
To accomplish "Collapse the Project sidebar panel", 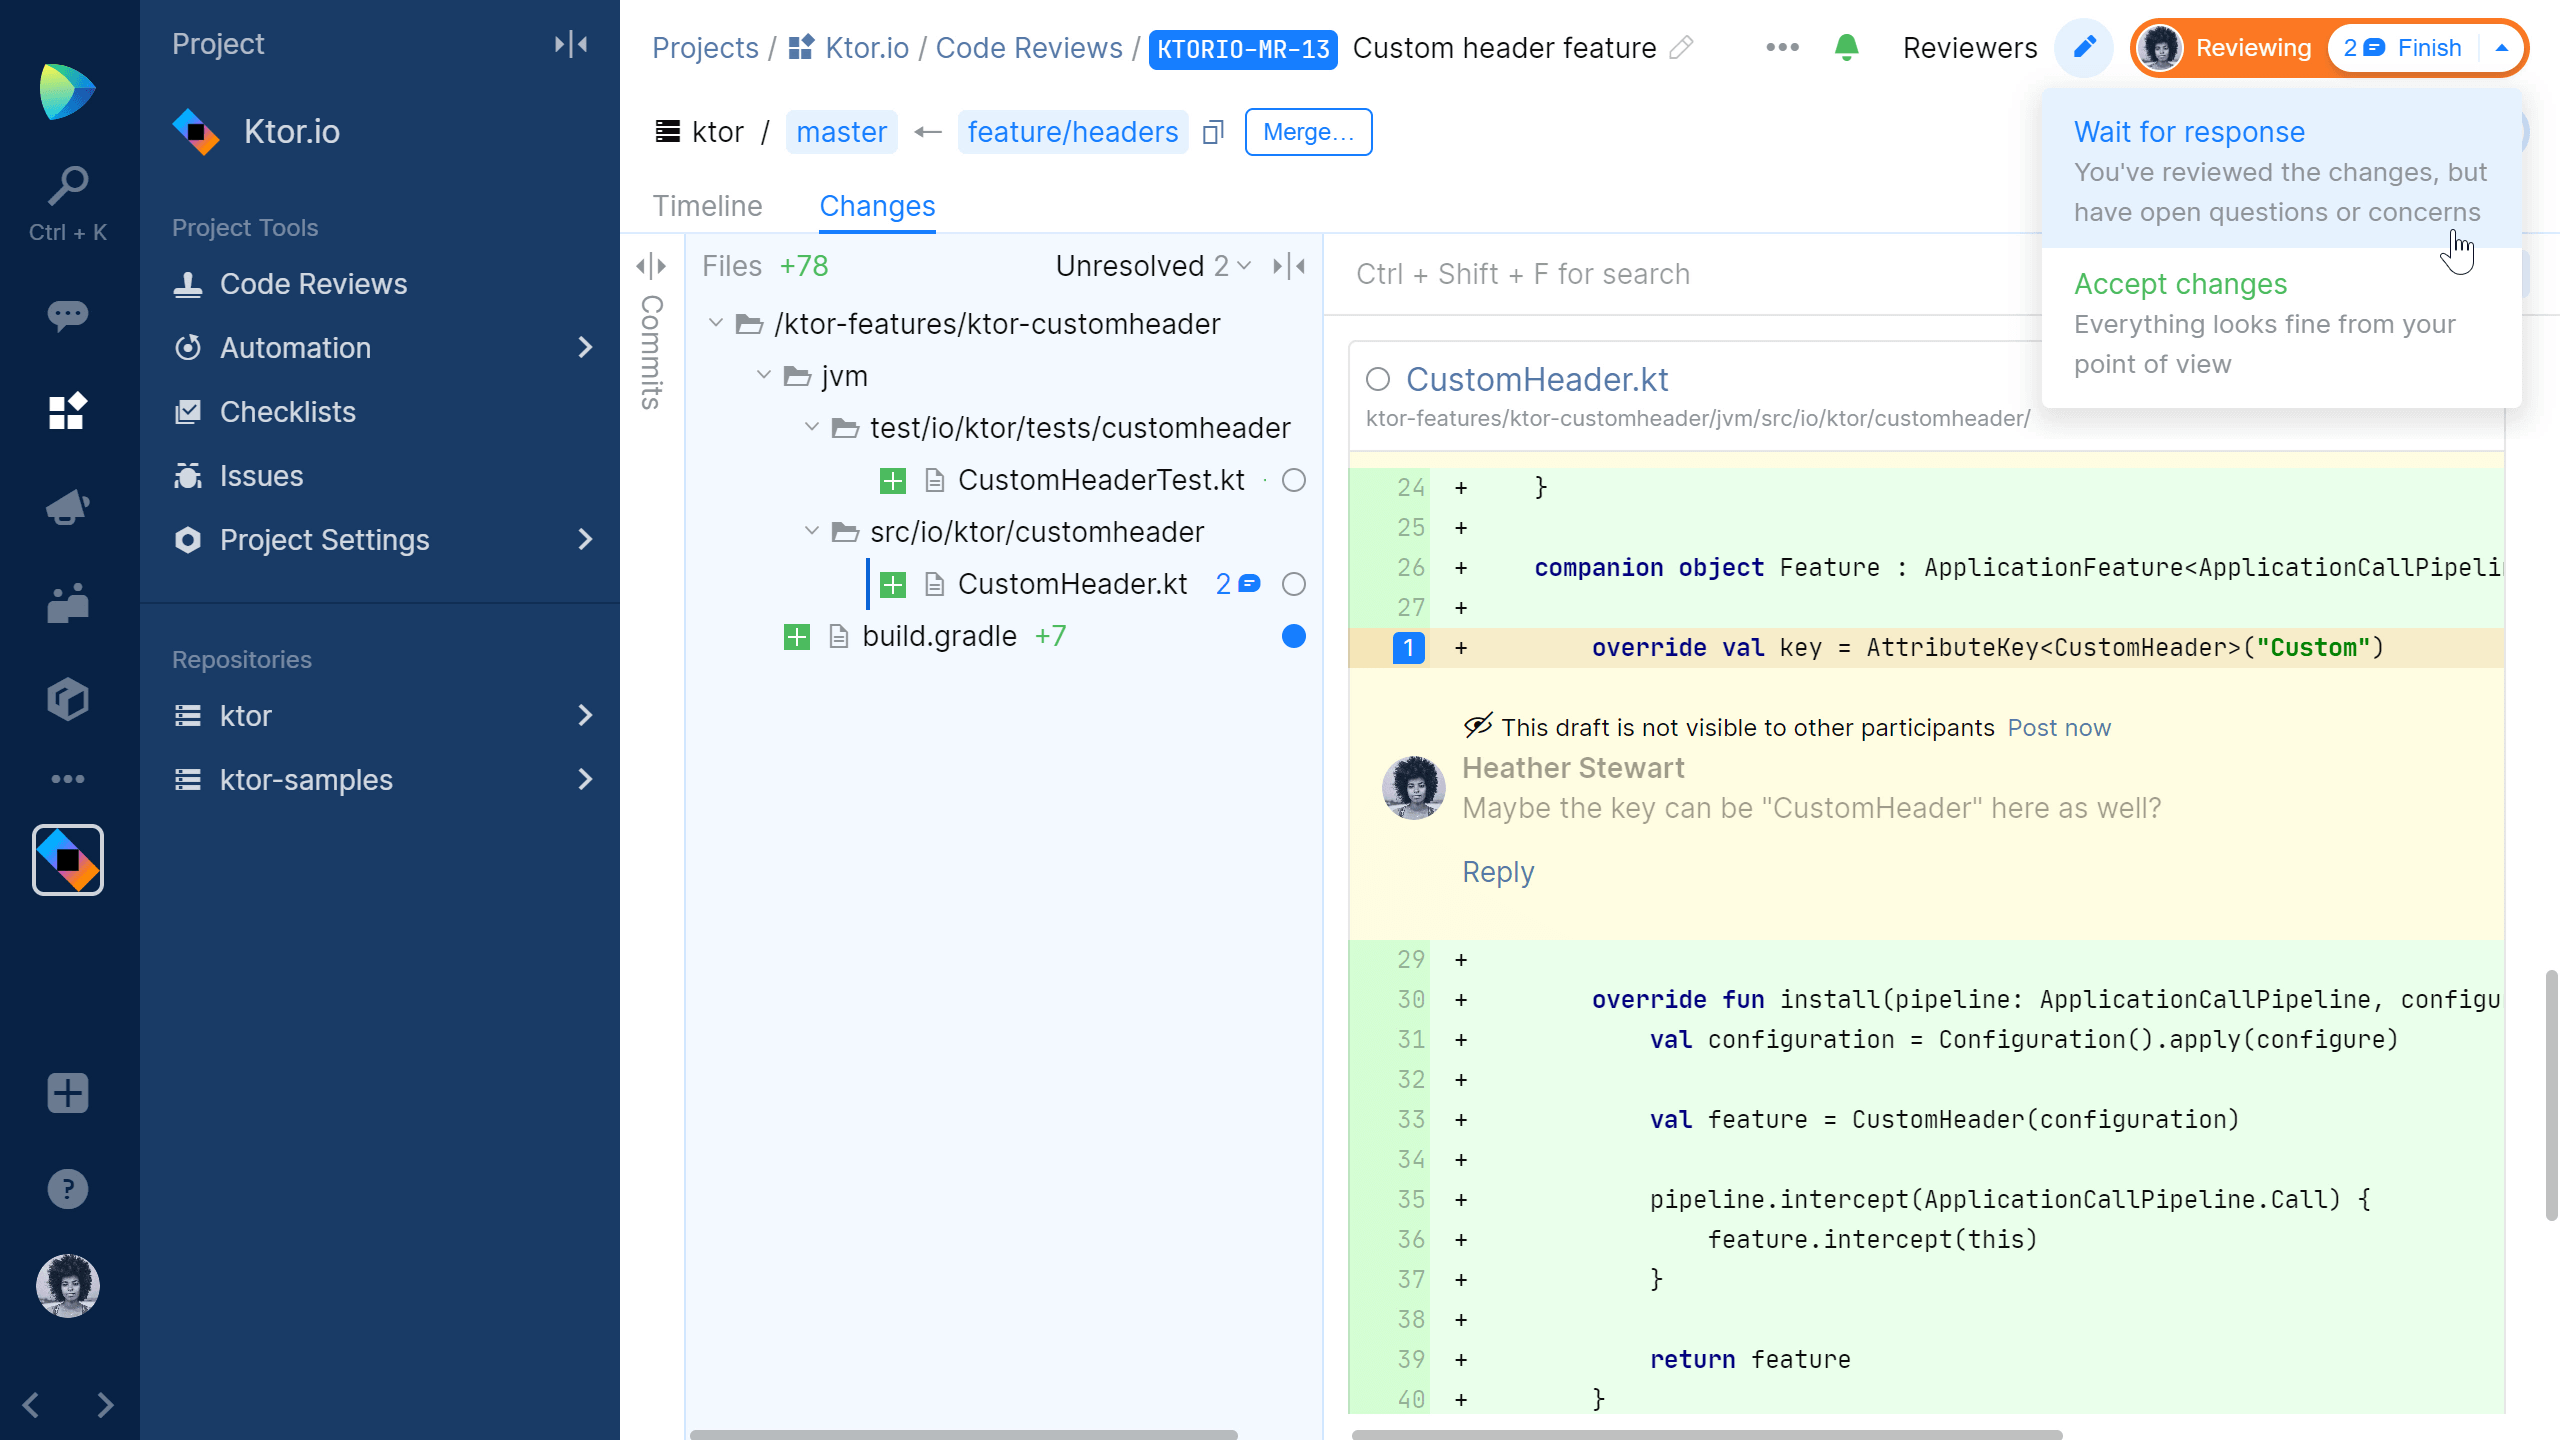I will coord(571,44).
